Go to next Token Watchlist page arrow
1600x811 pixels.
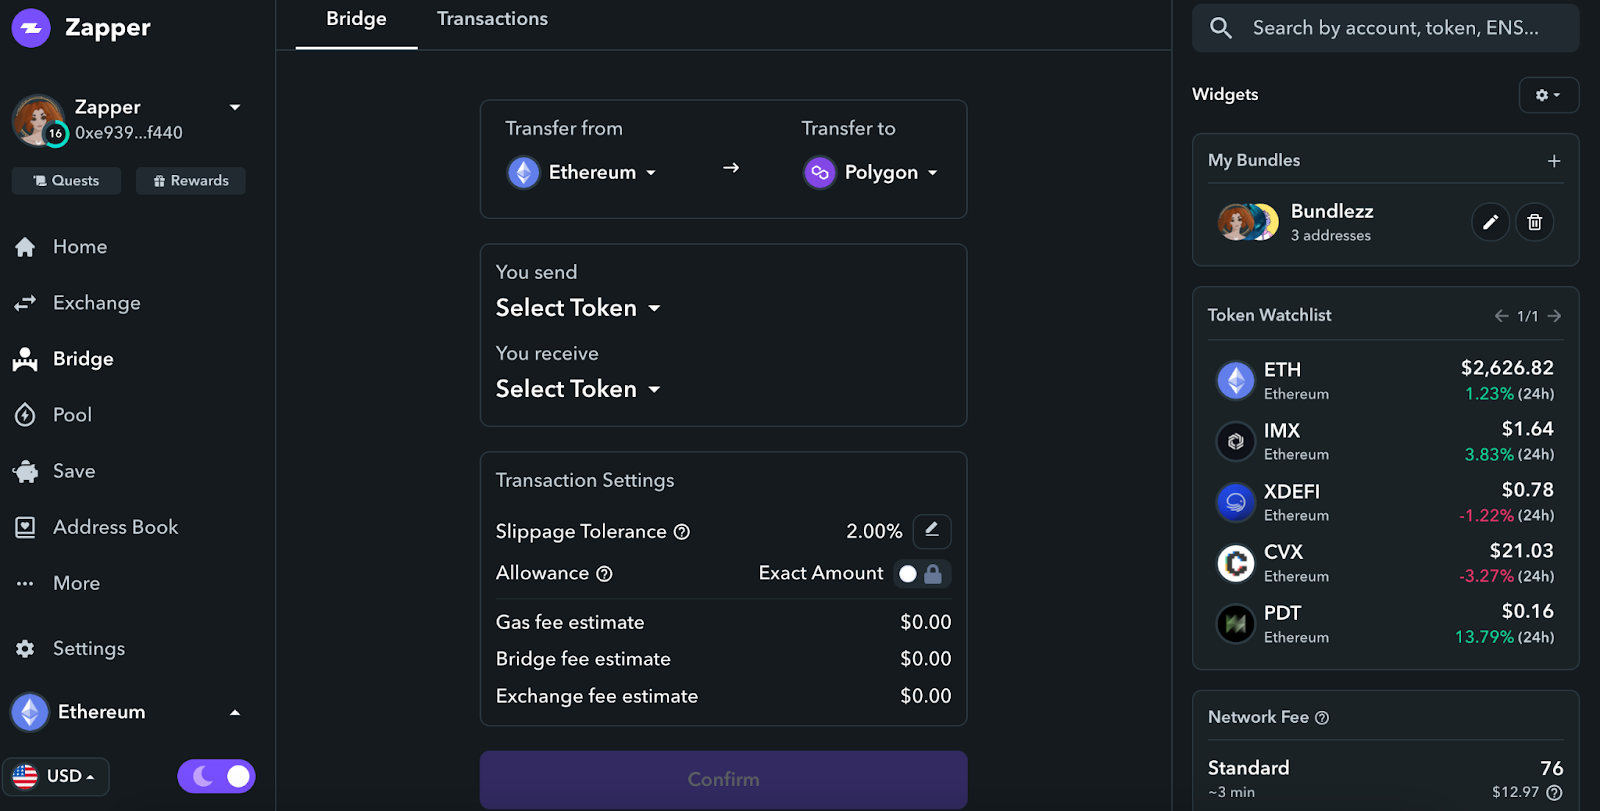click(1554, 316)
